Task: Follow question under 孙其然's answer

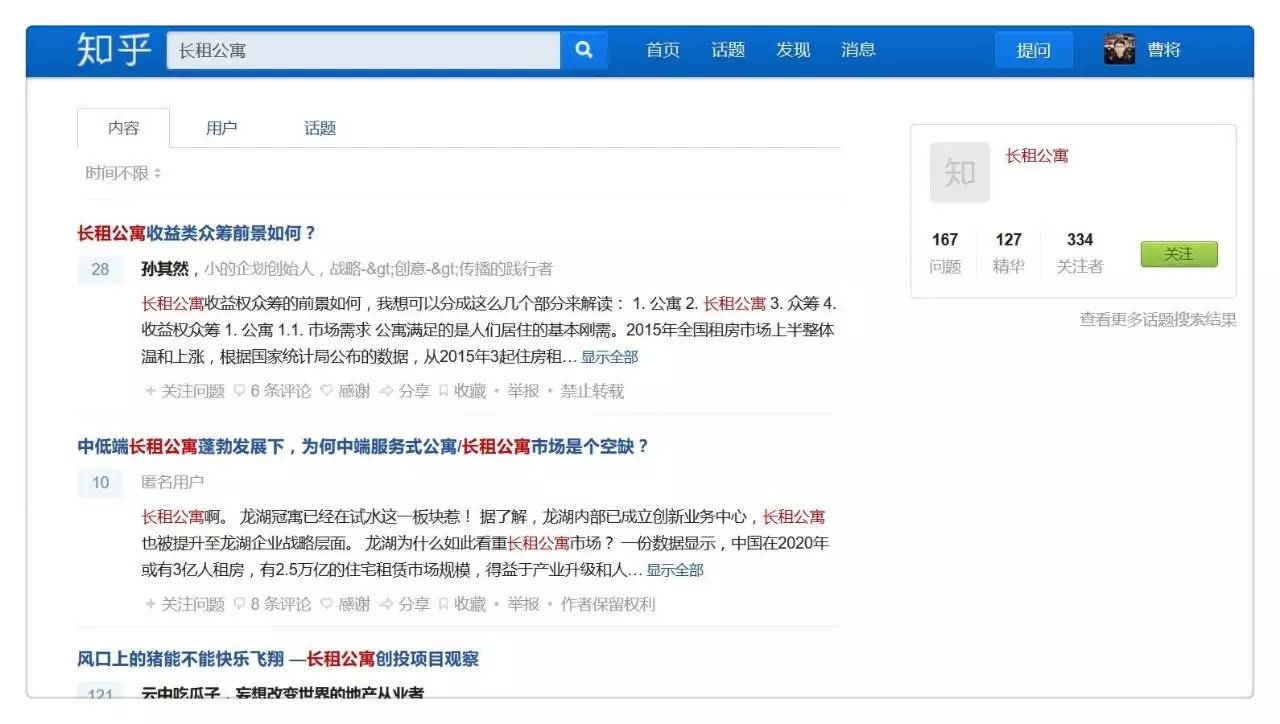Action: pos(185,391)
